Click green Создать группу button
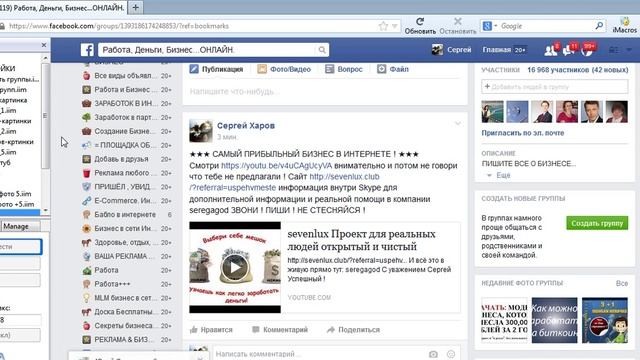Viewport: 640px width, 360px height. point(597,223)
